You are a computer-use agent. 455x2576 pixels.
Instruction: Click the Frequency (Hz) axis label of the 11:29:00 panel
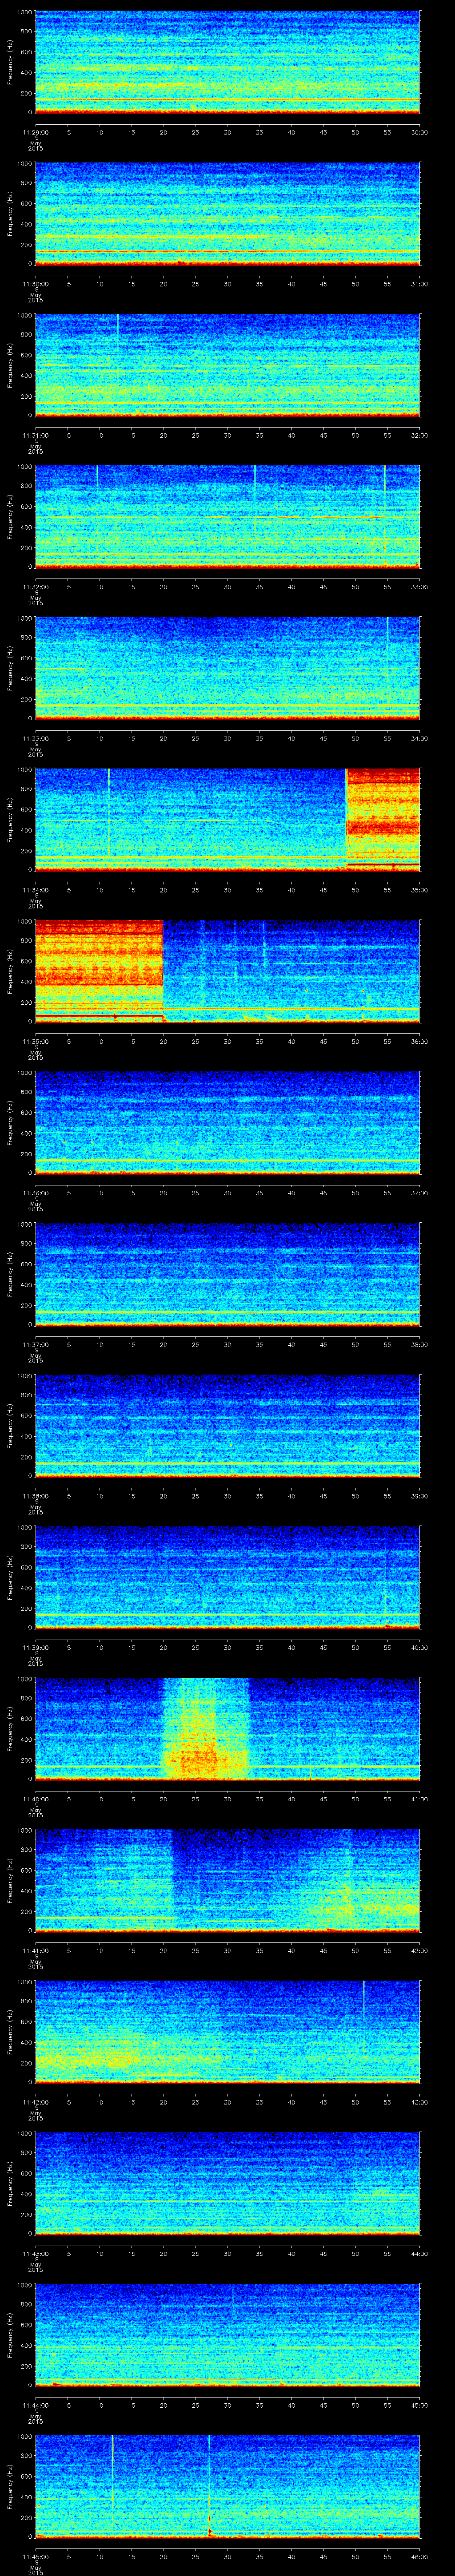tap(10, 62)
